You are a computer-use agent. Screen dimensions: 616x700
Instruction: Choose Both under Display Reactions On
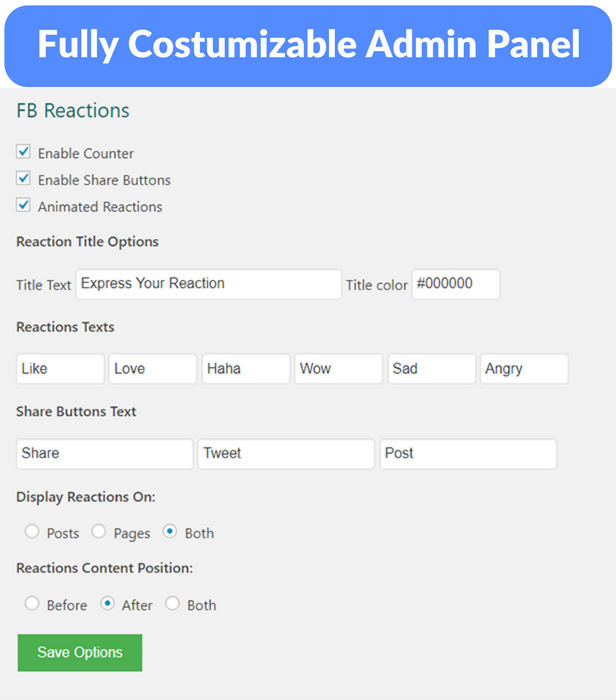(170, 532)
